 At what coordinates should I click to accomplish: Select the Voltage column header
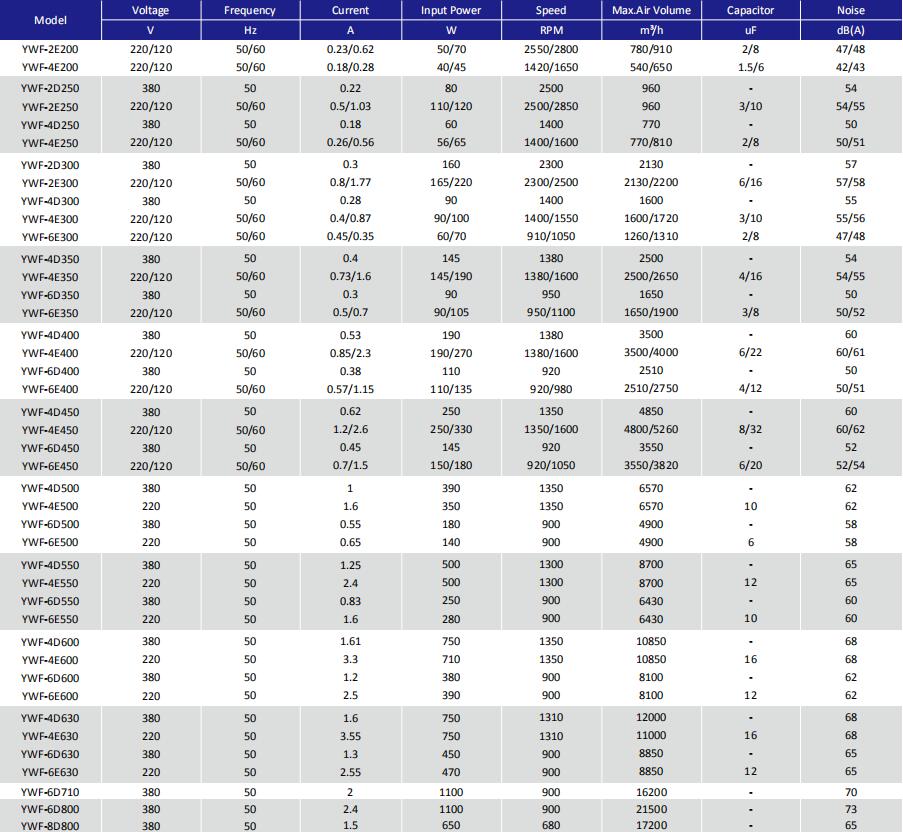click(150, 11)
